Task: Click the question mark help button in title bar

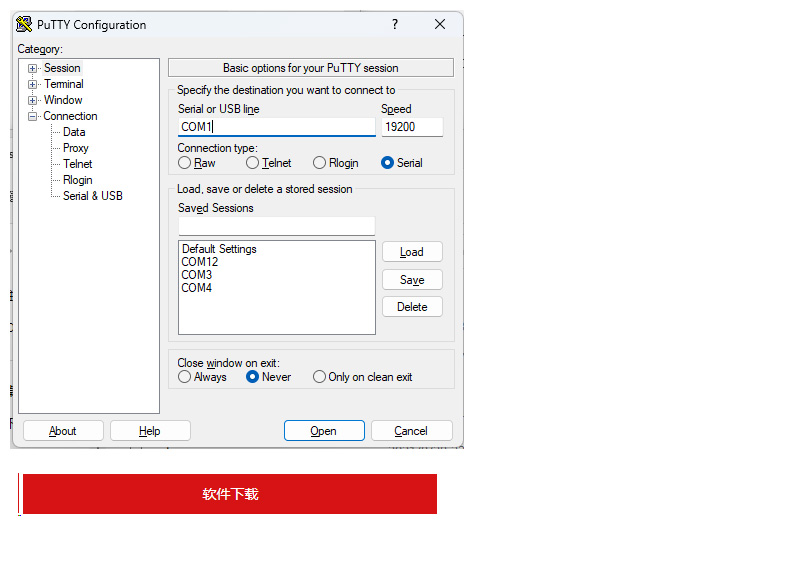Action: click(x=395, y=24)
